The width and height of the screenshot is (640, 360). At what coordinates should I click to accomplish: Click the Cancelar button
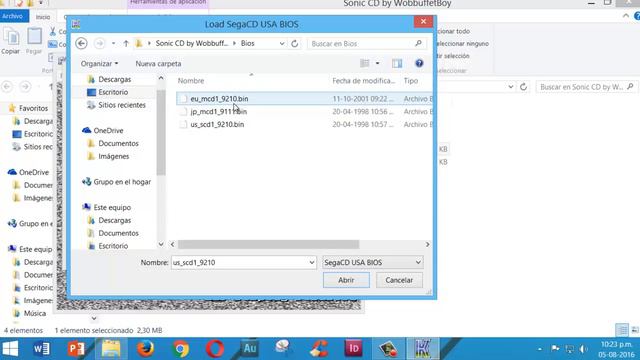399,280
